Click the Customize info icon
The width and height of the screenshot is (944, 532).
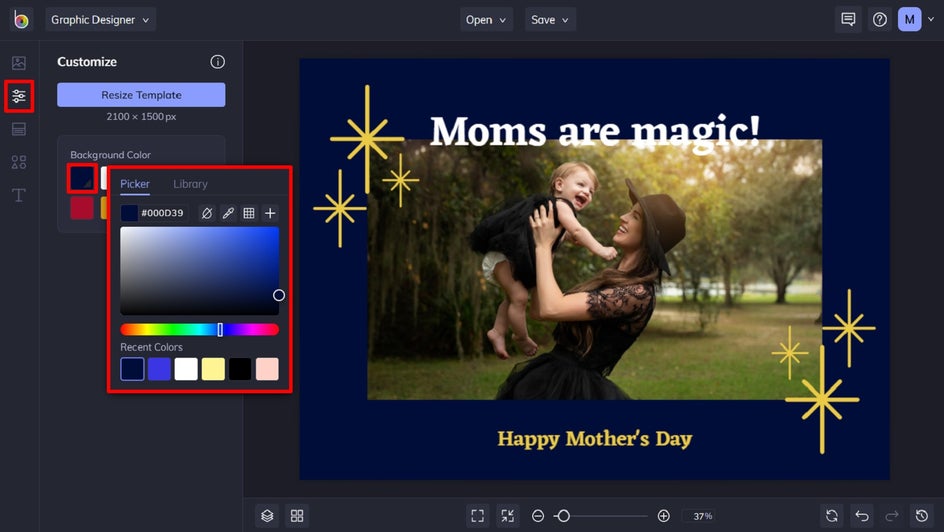coord(217,61)
